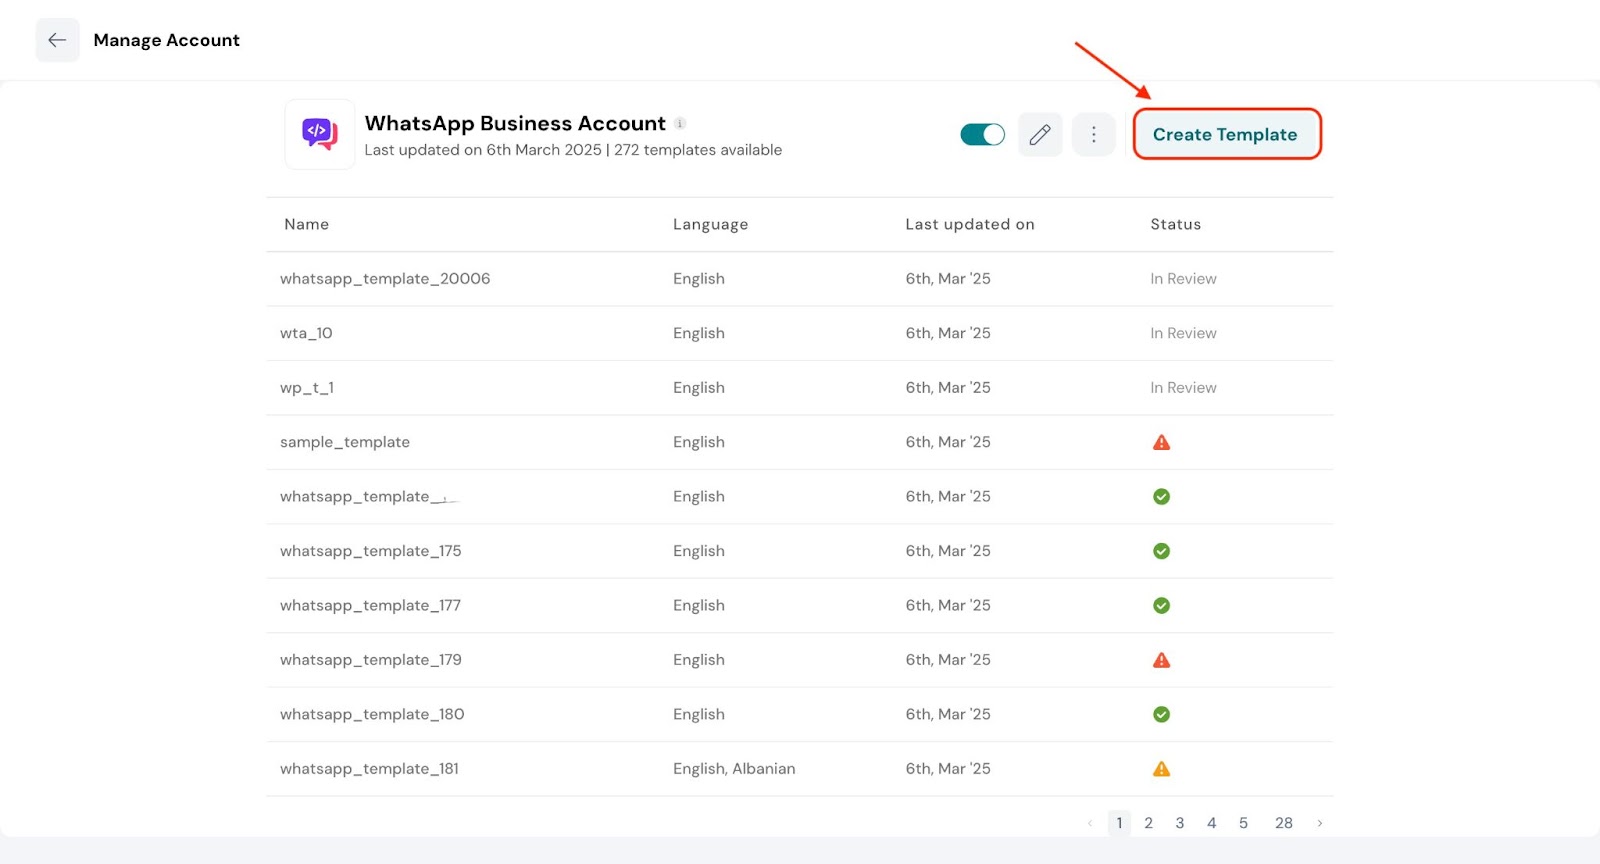The height and width of the screenshot is (864, 1600).
Task: Click orange warning icon for whatsapp_template_181
Action: point(1161,769)
